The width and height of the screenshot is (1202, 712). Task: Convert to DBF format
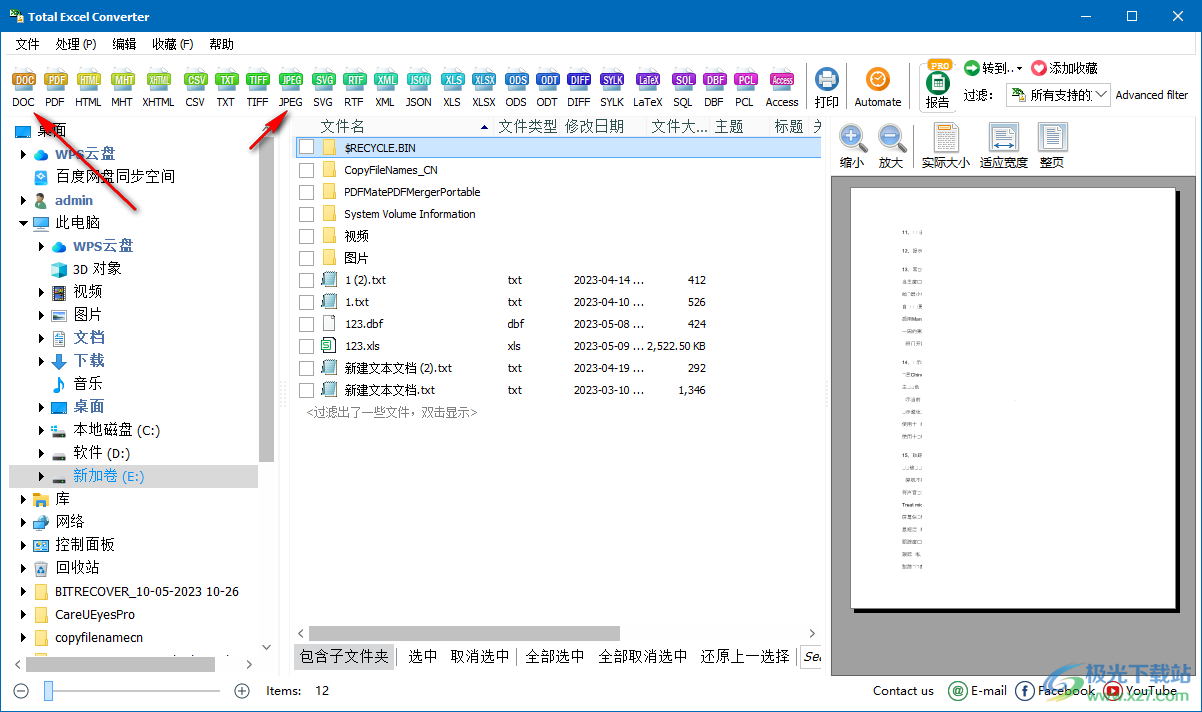(x=714, y=88)
